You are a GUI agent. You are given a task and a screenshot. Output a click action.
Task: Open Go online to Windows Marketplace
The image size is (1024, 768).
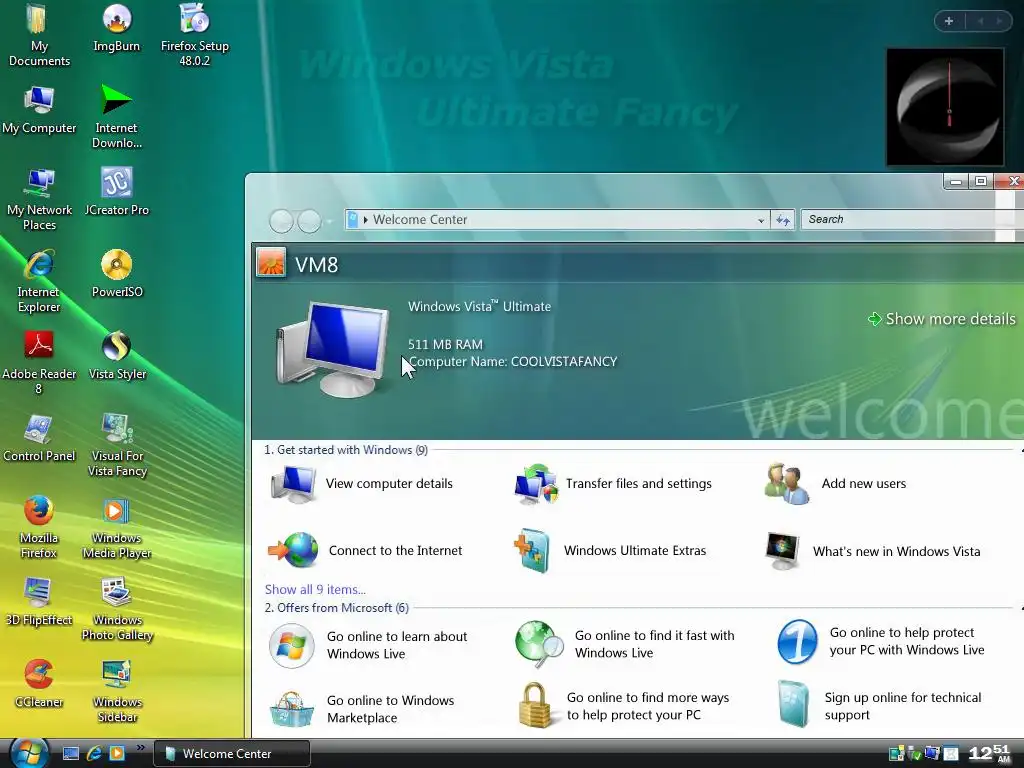click(x=362, y=709)
